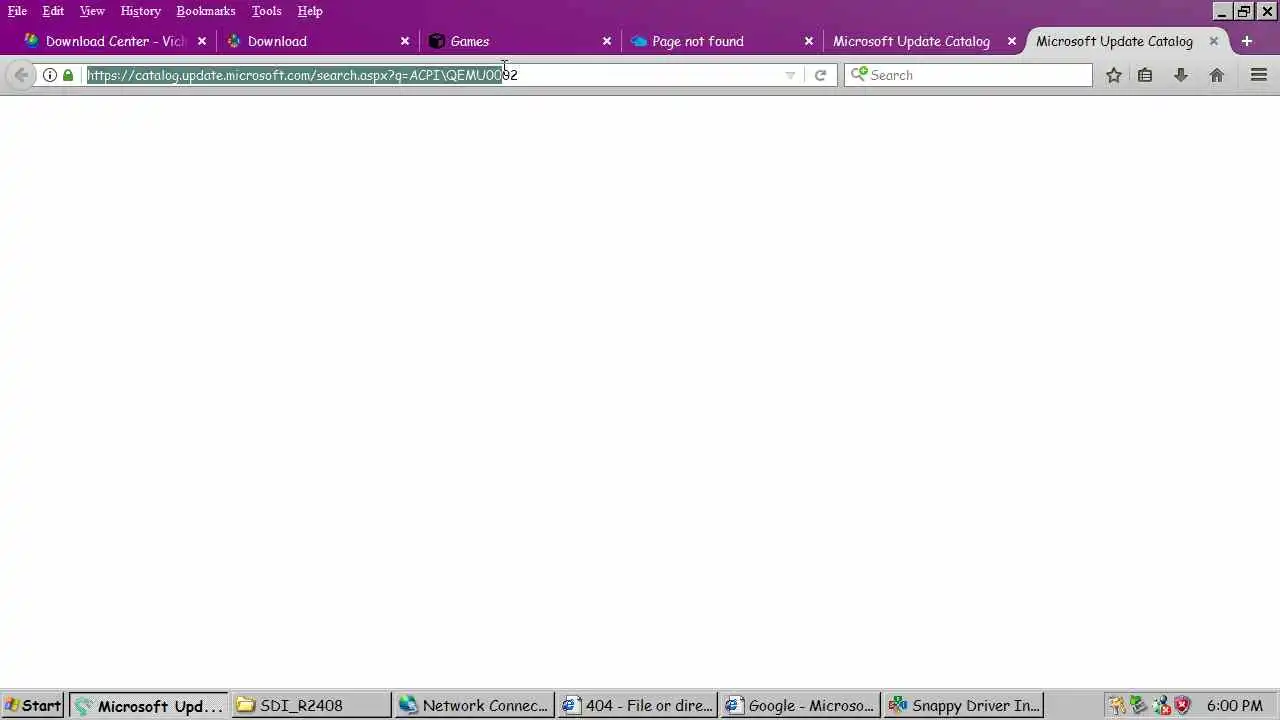Go back with the back arrow
1280x720 pixels.
(x=21, y=75)
